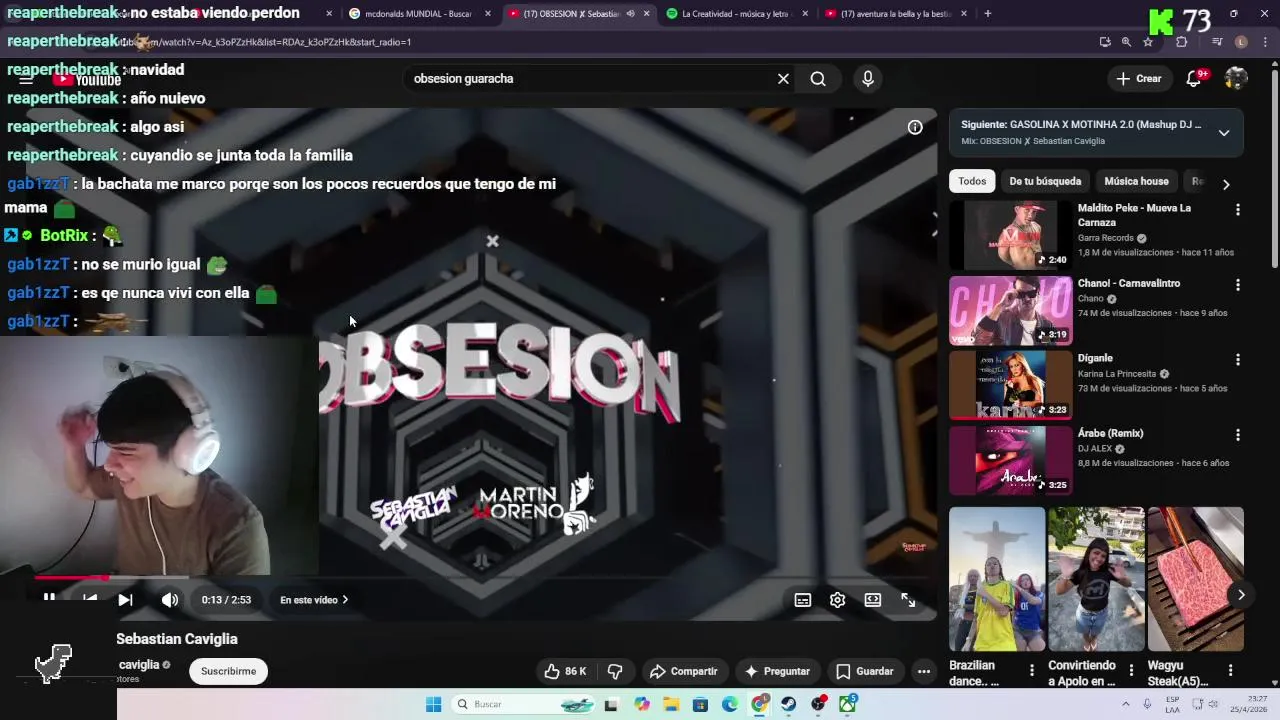Save the video with Guardar
The width and height of the screenshot is (1280, 720).
point(864,671)
